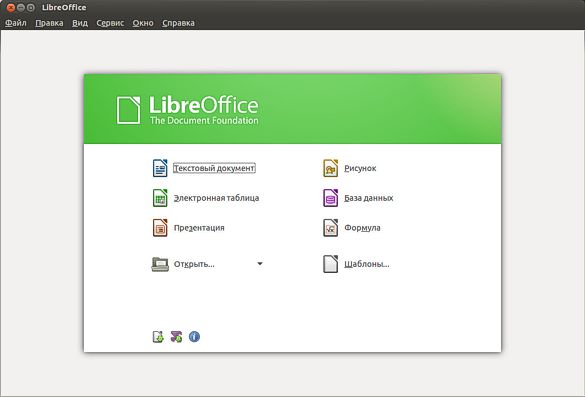Open the Файл menu
The height and width of the screenshot is (397, 585).
tap(15, 23)
